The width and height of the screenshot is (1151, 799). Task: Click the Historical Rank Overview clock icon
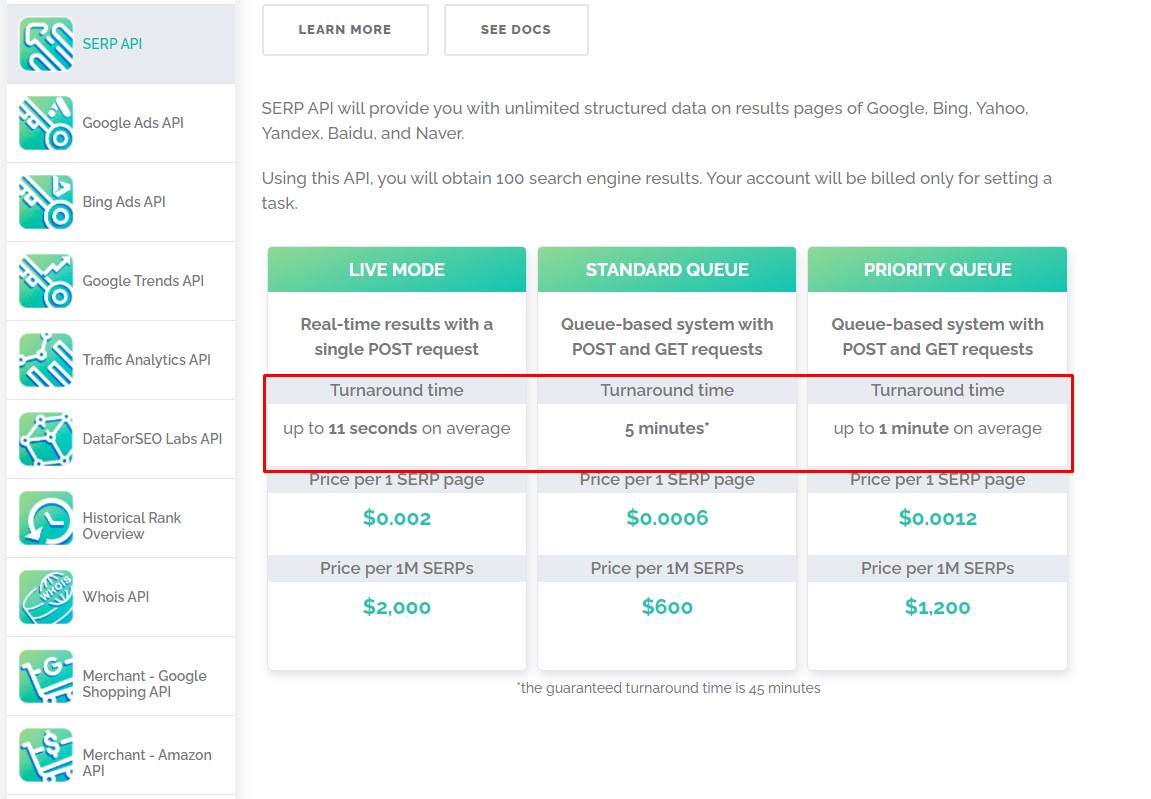point(46,518)
